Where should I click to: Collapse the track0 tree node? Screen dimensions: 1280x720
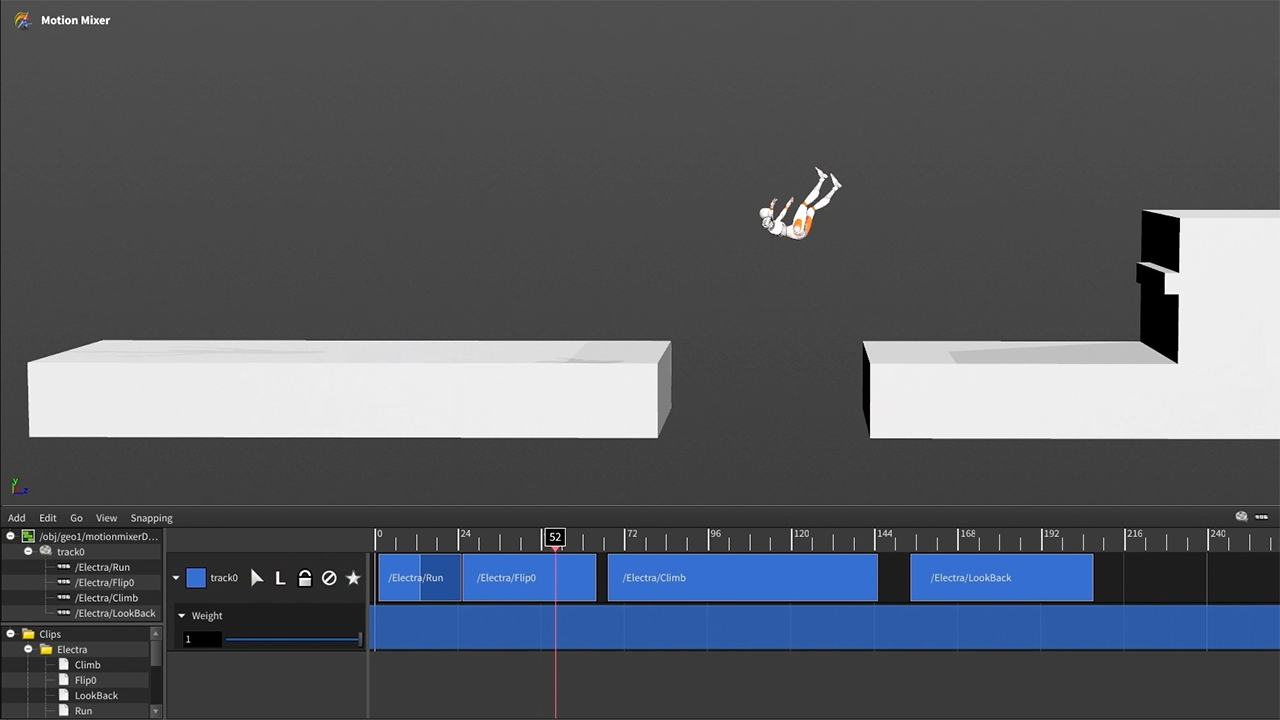[x=28, y=552]
